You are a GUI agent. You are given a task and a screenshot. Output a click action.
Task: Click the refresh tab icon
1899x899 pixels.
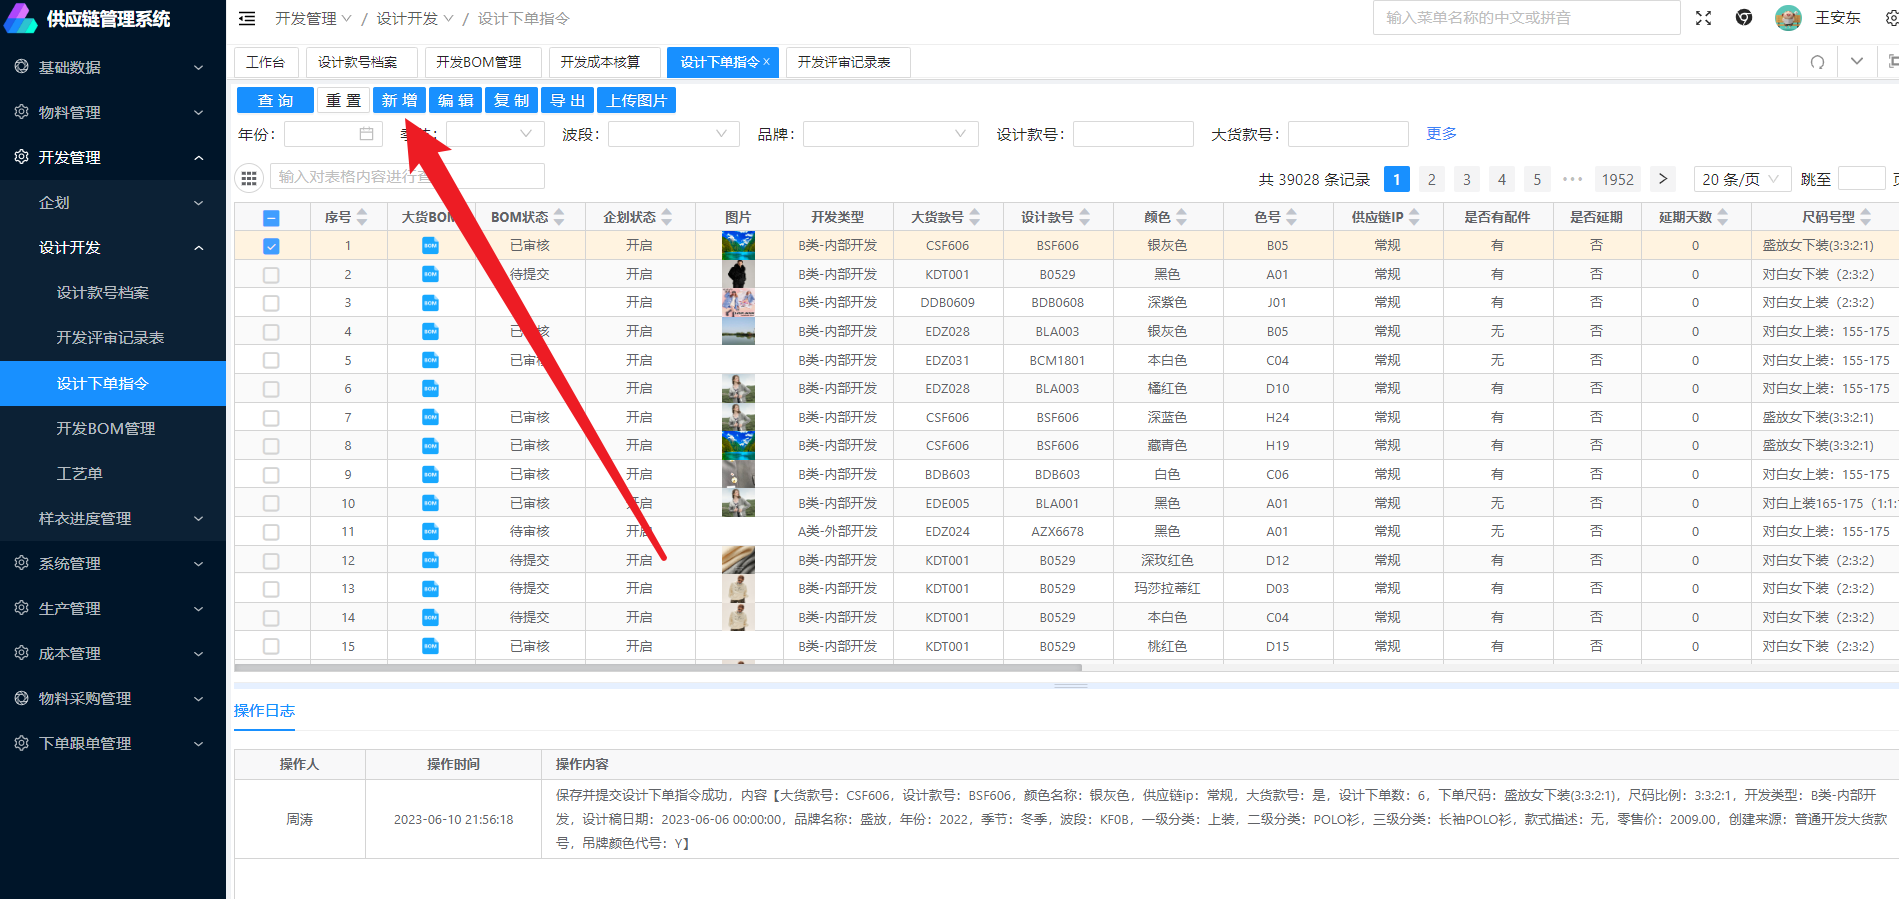(1817, 62)
